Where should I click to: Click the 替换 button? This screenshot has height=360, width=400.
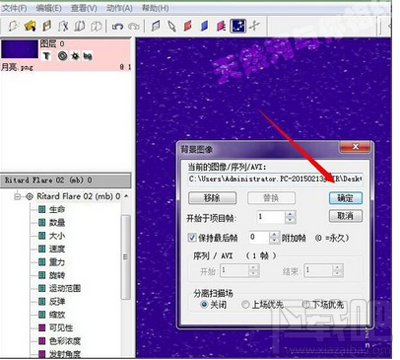(271, 198)
